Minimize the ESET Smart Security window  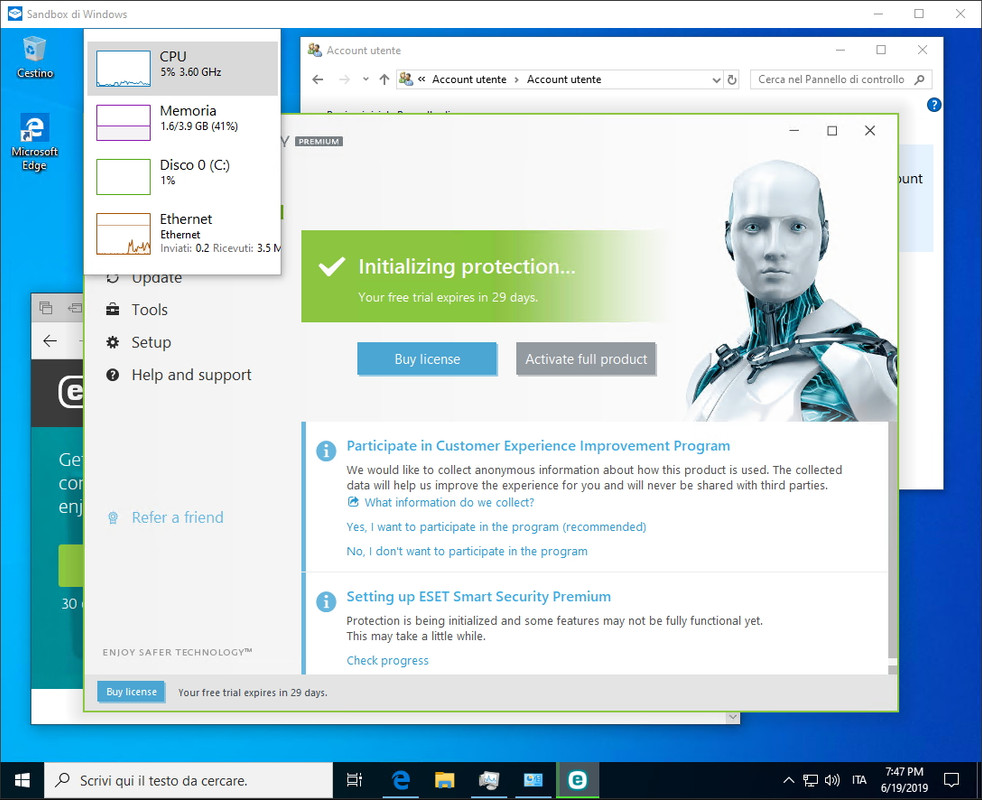pyautogui.click(x=794, y=130)
